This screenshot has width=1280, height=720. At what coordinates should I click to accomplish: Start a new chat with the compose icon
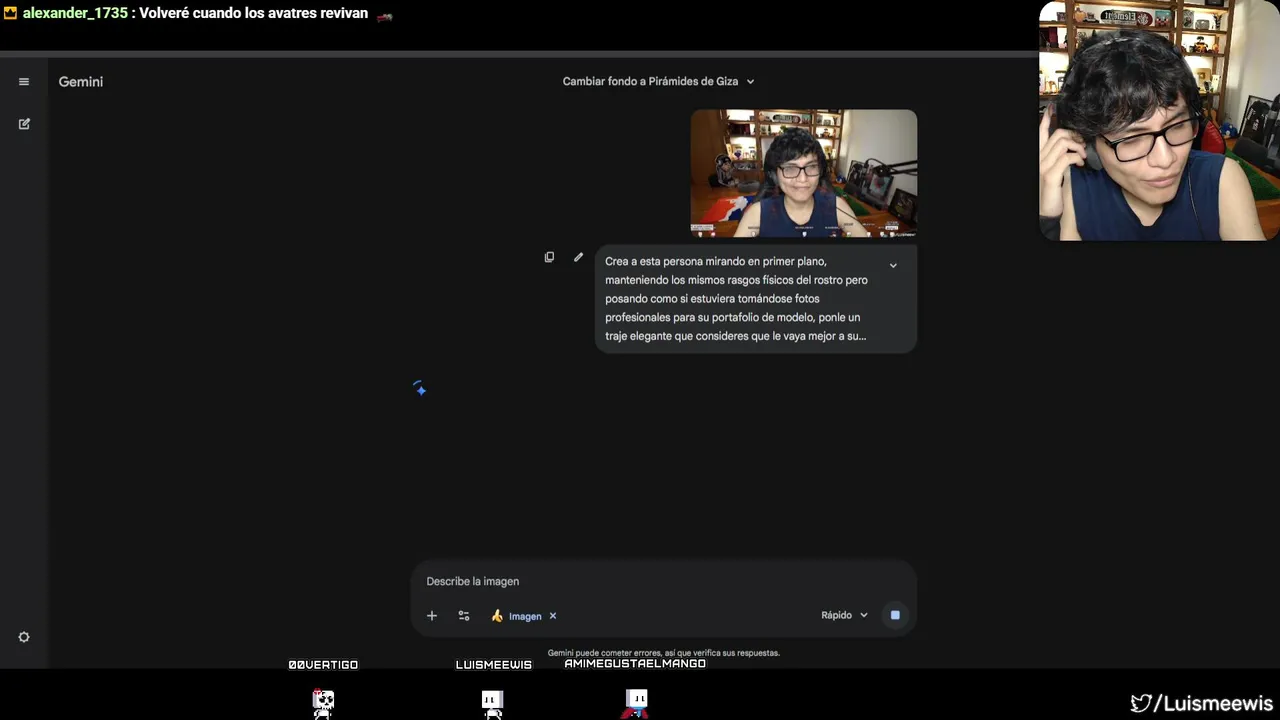click(24, 124)
